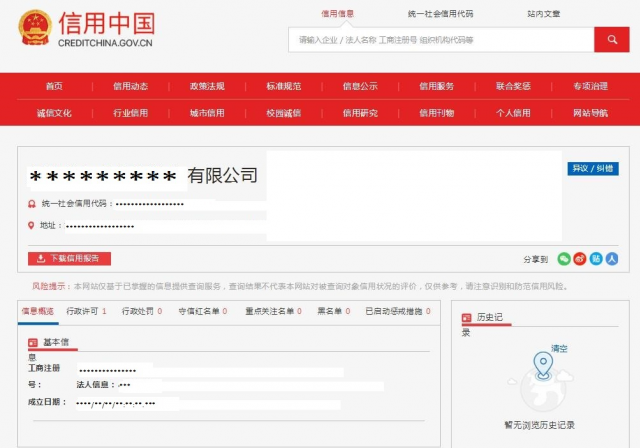This screenshot has width=640, height=448.
Task: Click 清空 to clear browsing history
Action: point(559,348)
